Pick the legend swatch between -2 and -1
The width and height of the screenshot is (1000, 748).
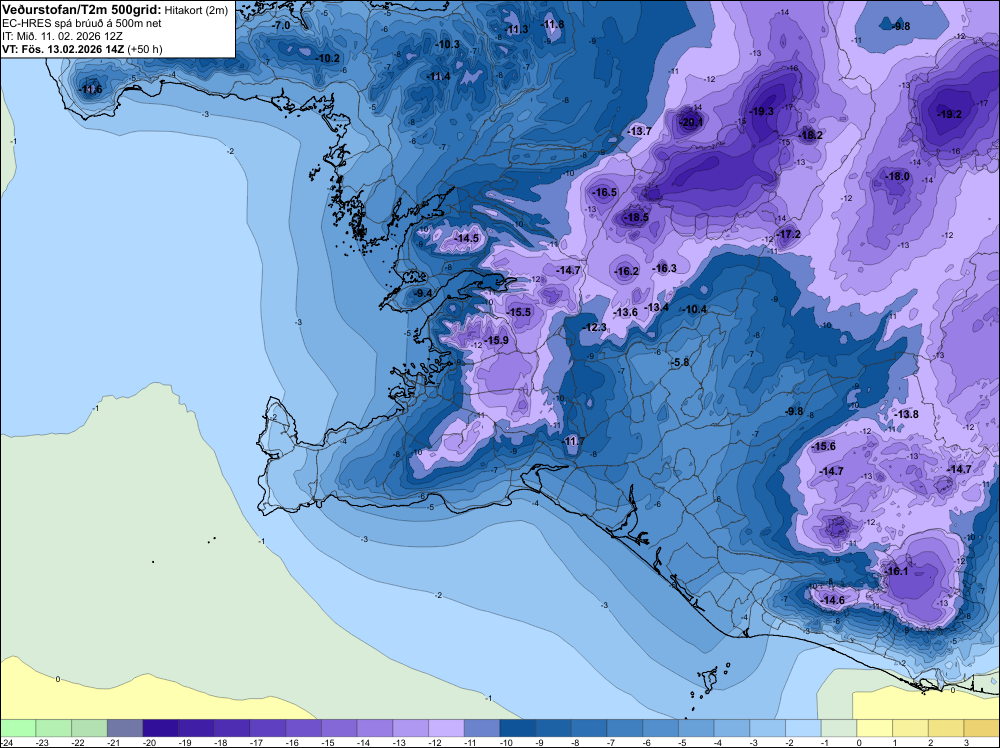[804, 728]
